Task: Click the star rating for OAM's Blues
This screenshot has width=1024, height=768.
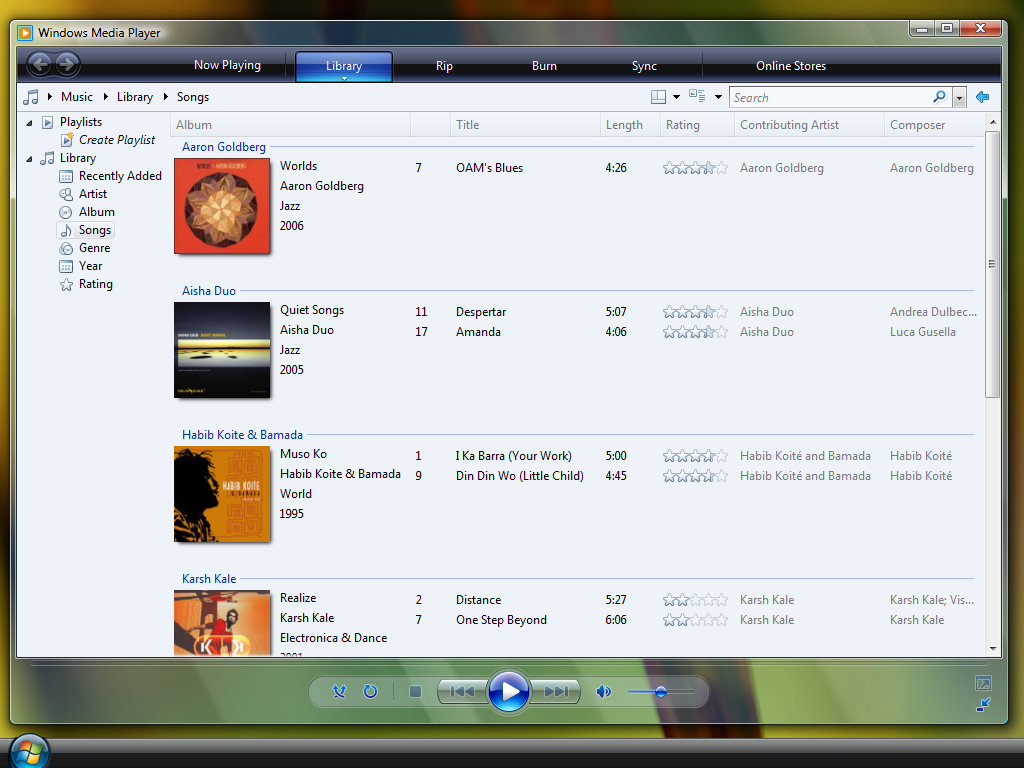Action: point(695,168)
